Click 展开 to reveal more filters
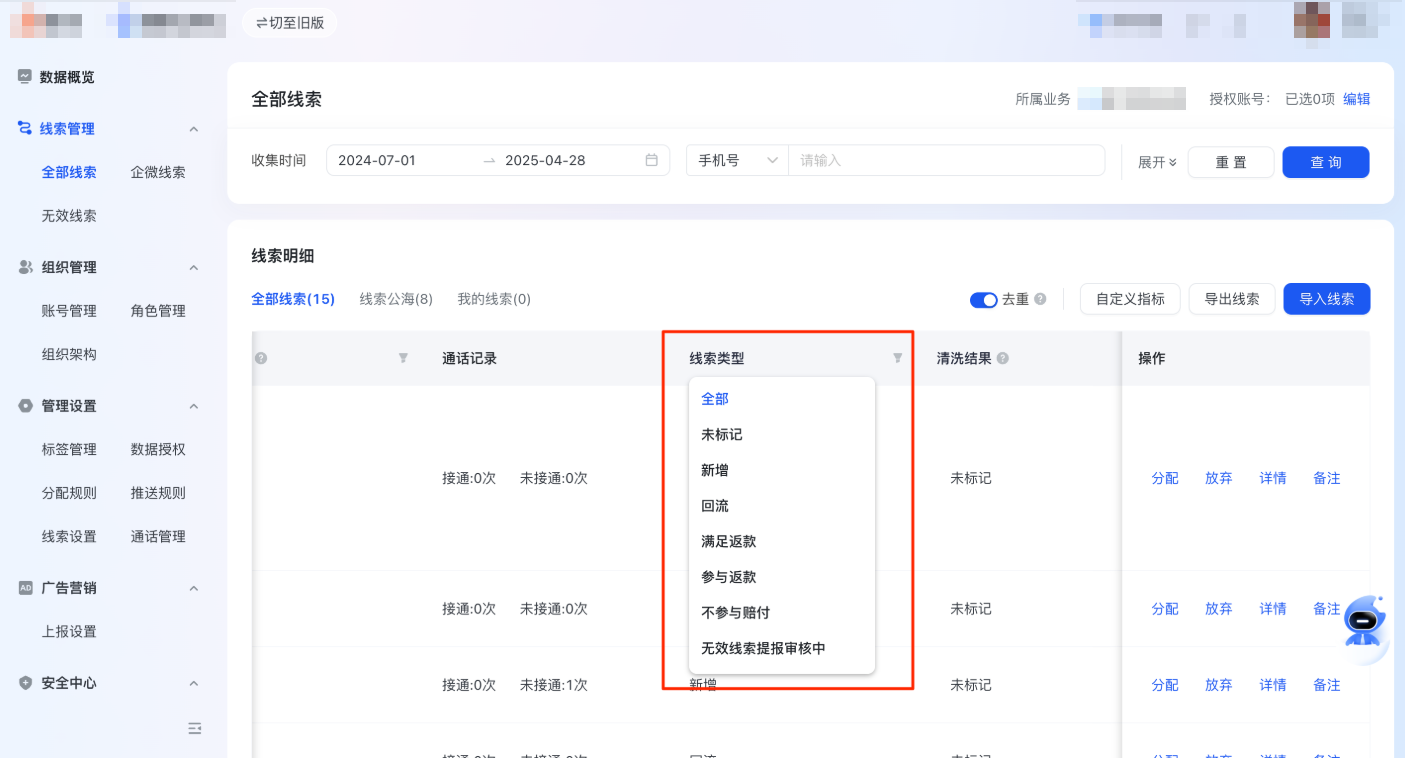 (1154, 161)
